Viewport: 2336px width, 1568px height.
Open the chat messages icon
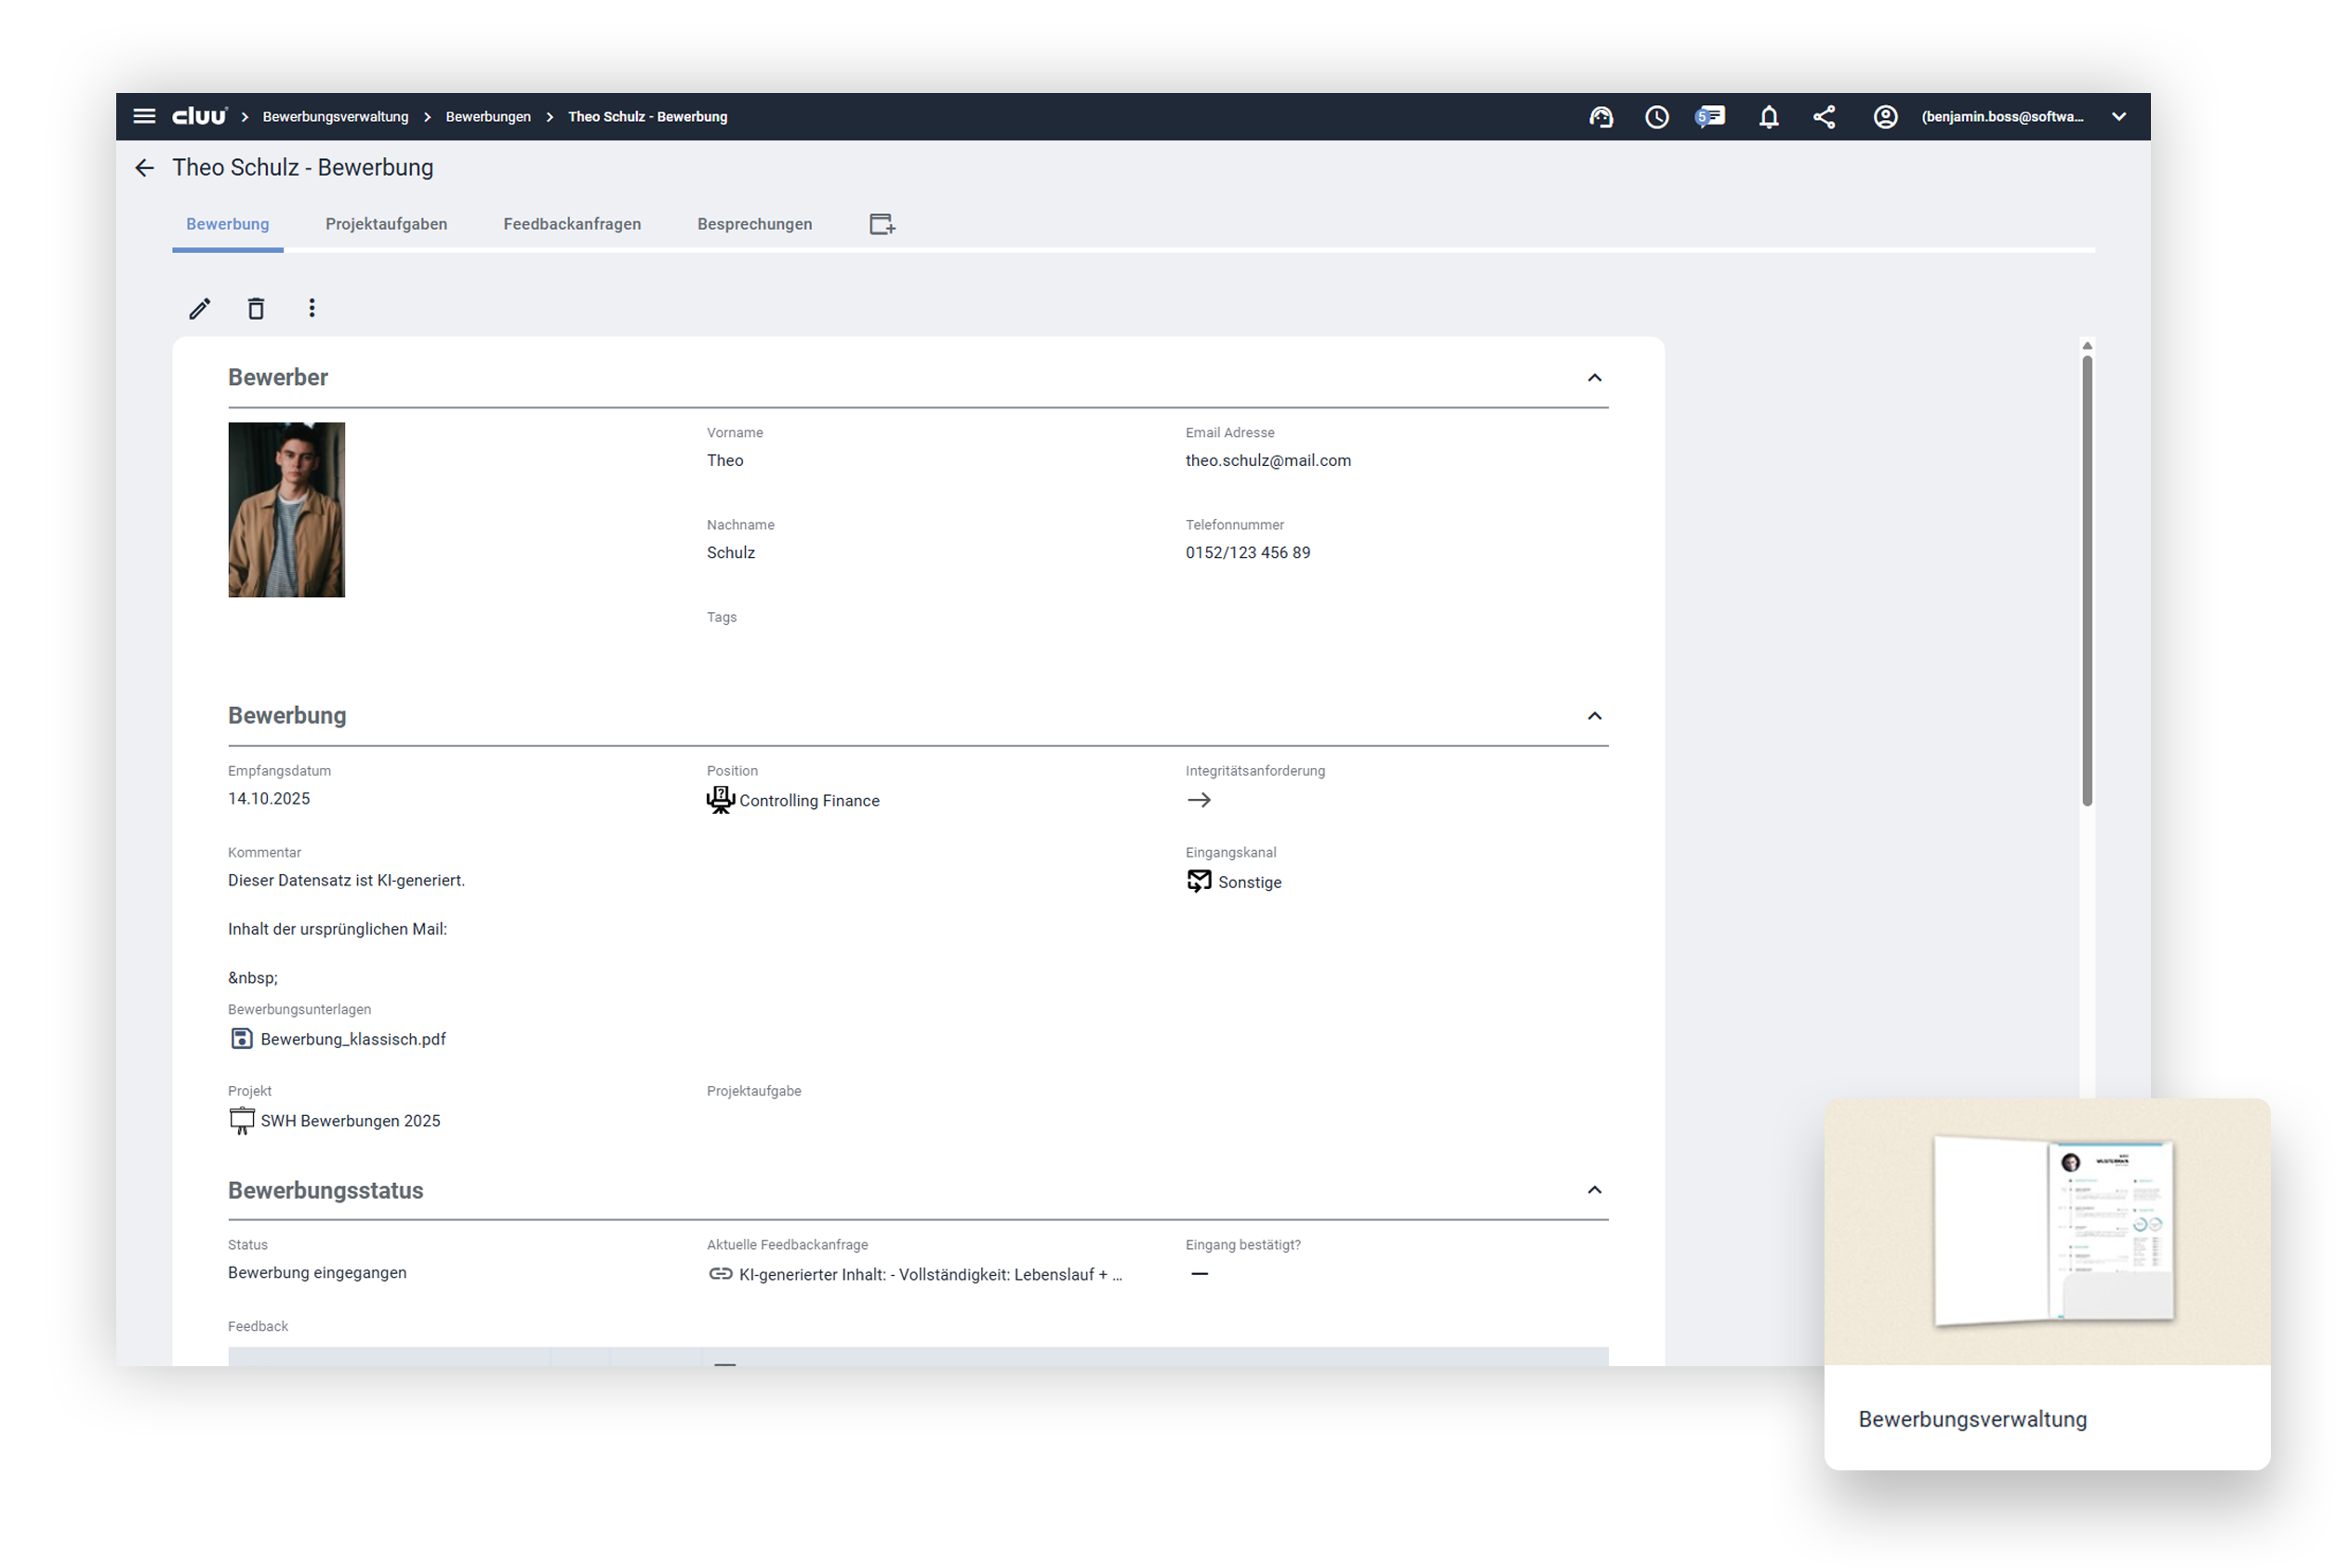coord(1711,117)
